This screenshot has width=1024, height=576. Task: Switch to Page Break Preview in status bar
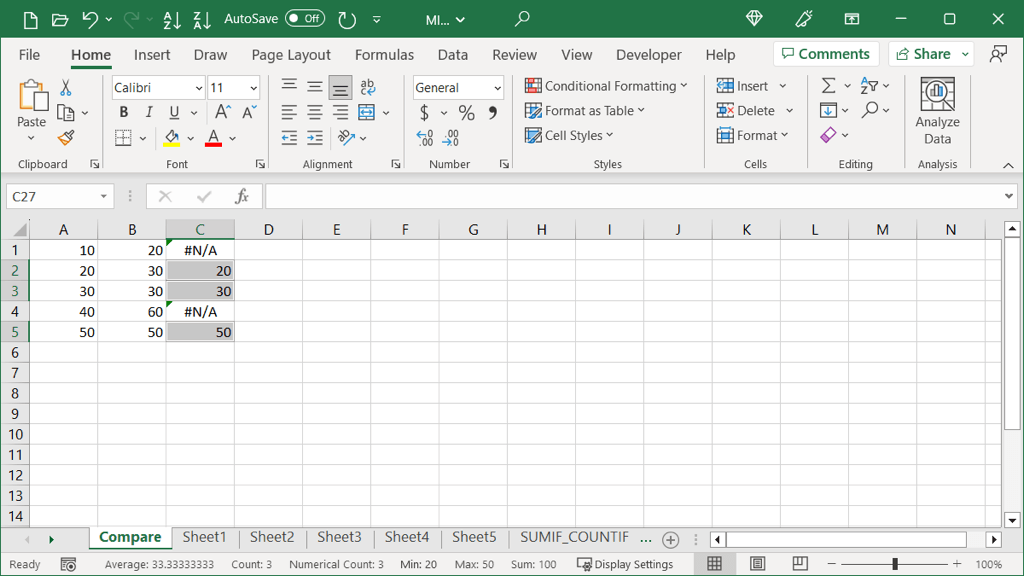(800, 564)
